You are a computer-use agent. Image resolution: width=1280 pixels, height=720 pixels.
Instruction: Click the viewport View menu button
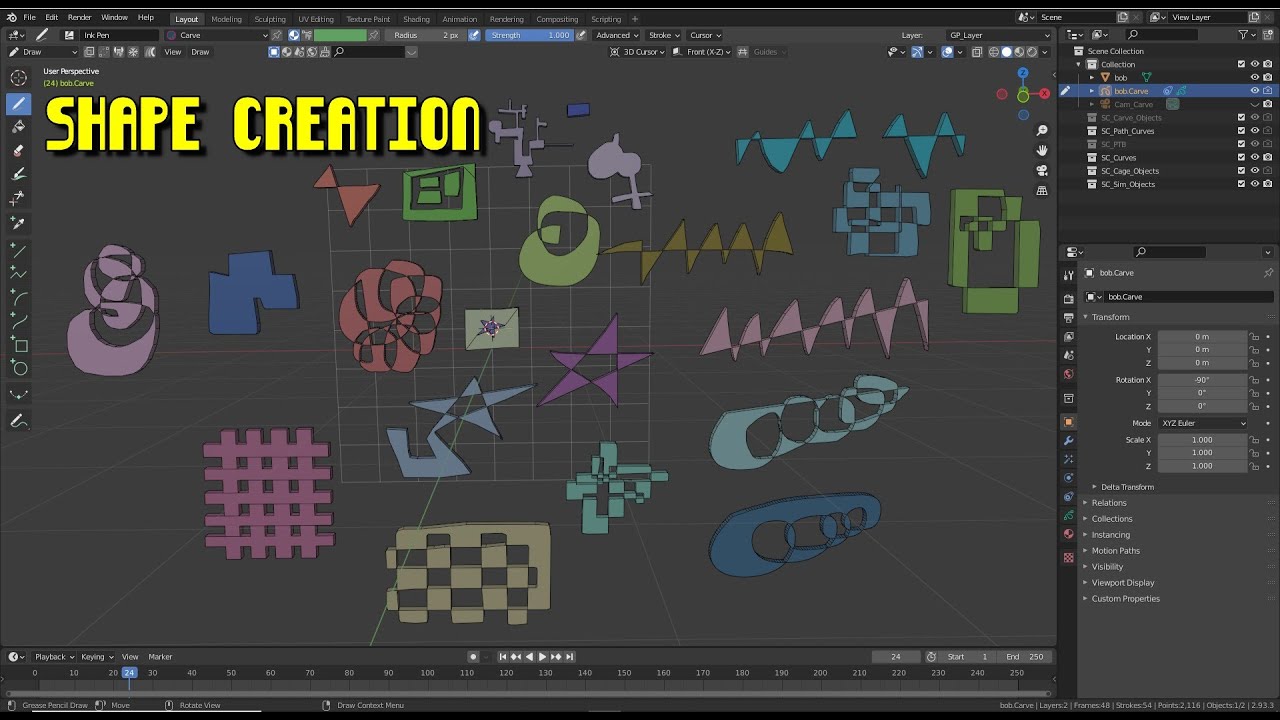click(x=173, y=52)
